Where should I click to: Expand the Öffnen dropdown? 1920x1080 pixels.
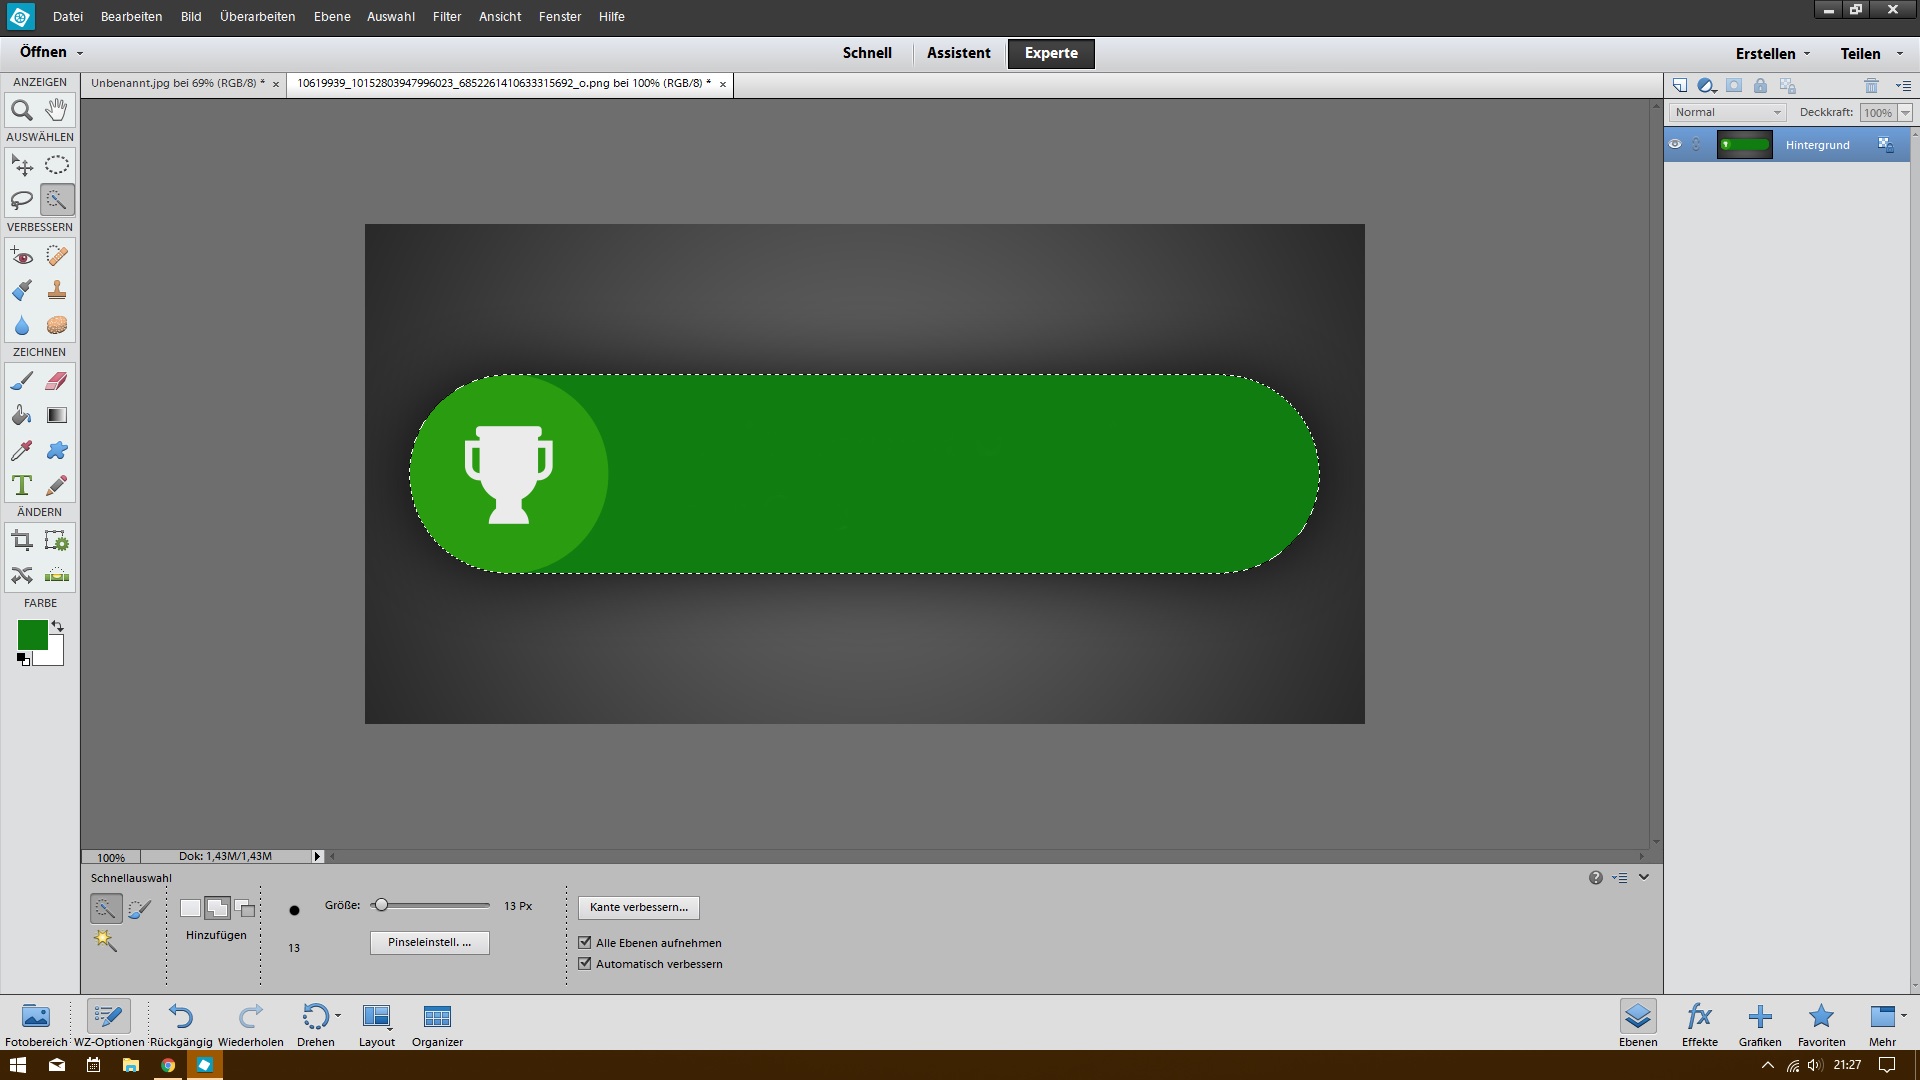coord(79,53)
